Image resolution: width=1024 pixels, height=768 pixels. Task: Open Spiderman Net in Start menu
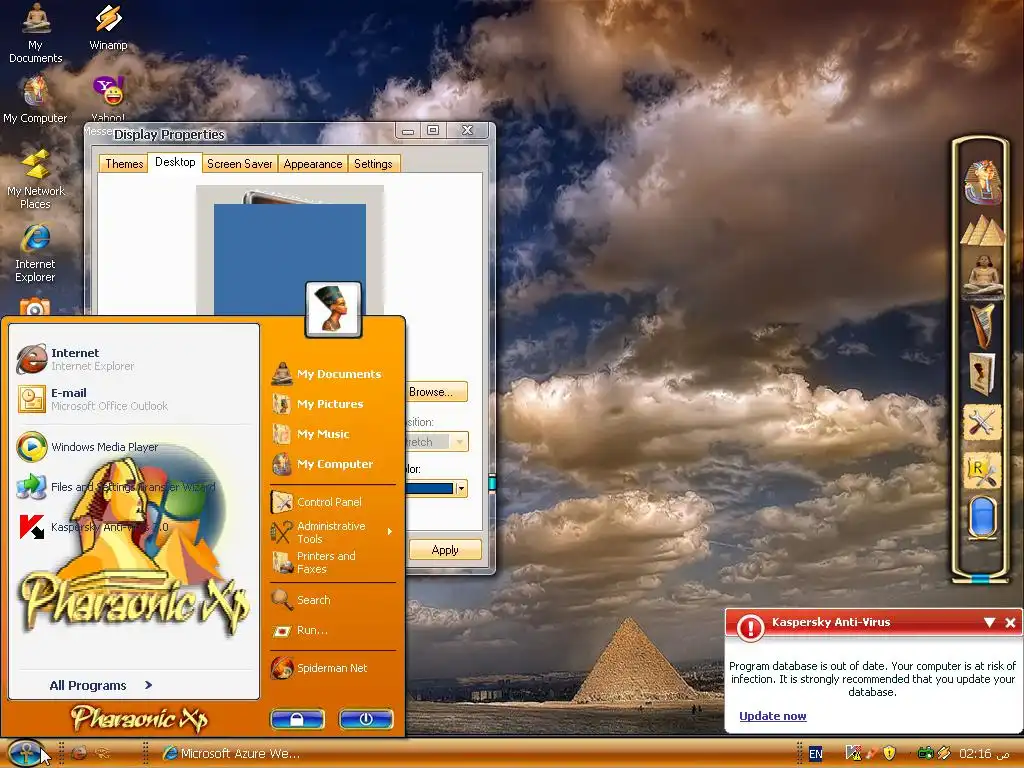[333, 667]
